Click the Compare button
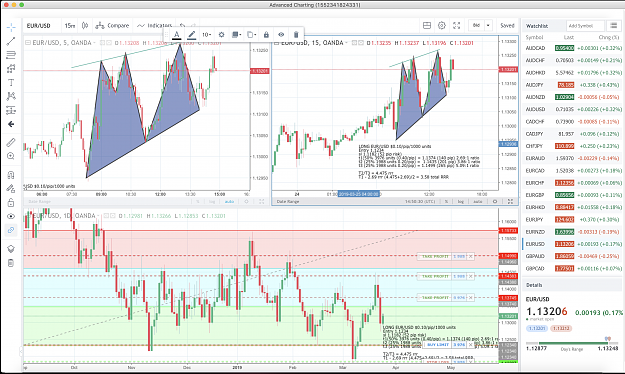Viewport: 625px width, 374px height. 112,26
